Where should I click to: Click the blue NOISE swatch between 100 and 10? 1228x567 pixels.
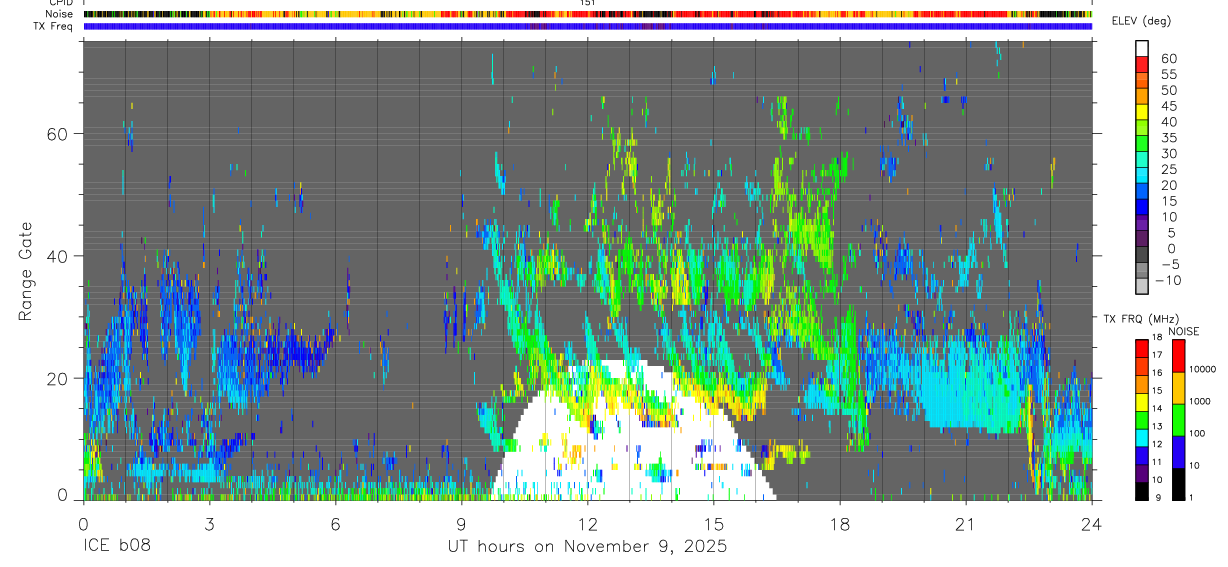click(1177, 452)
